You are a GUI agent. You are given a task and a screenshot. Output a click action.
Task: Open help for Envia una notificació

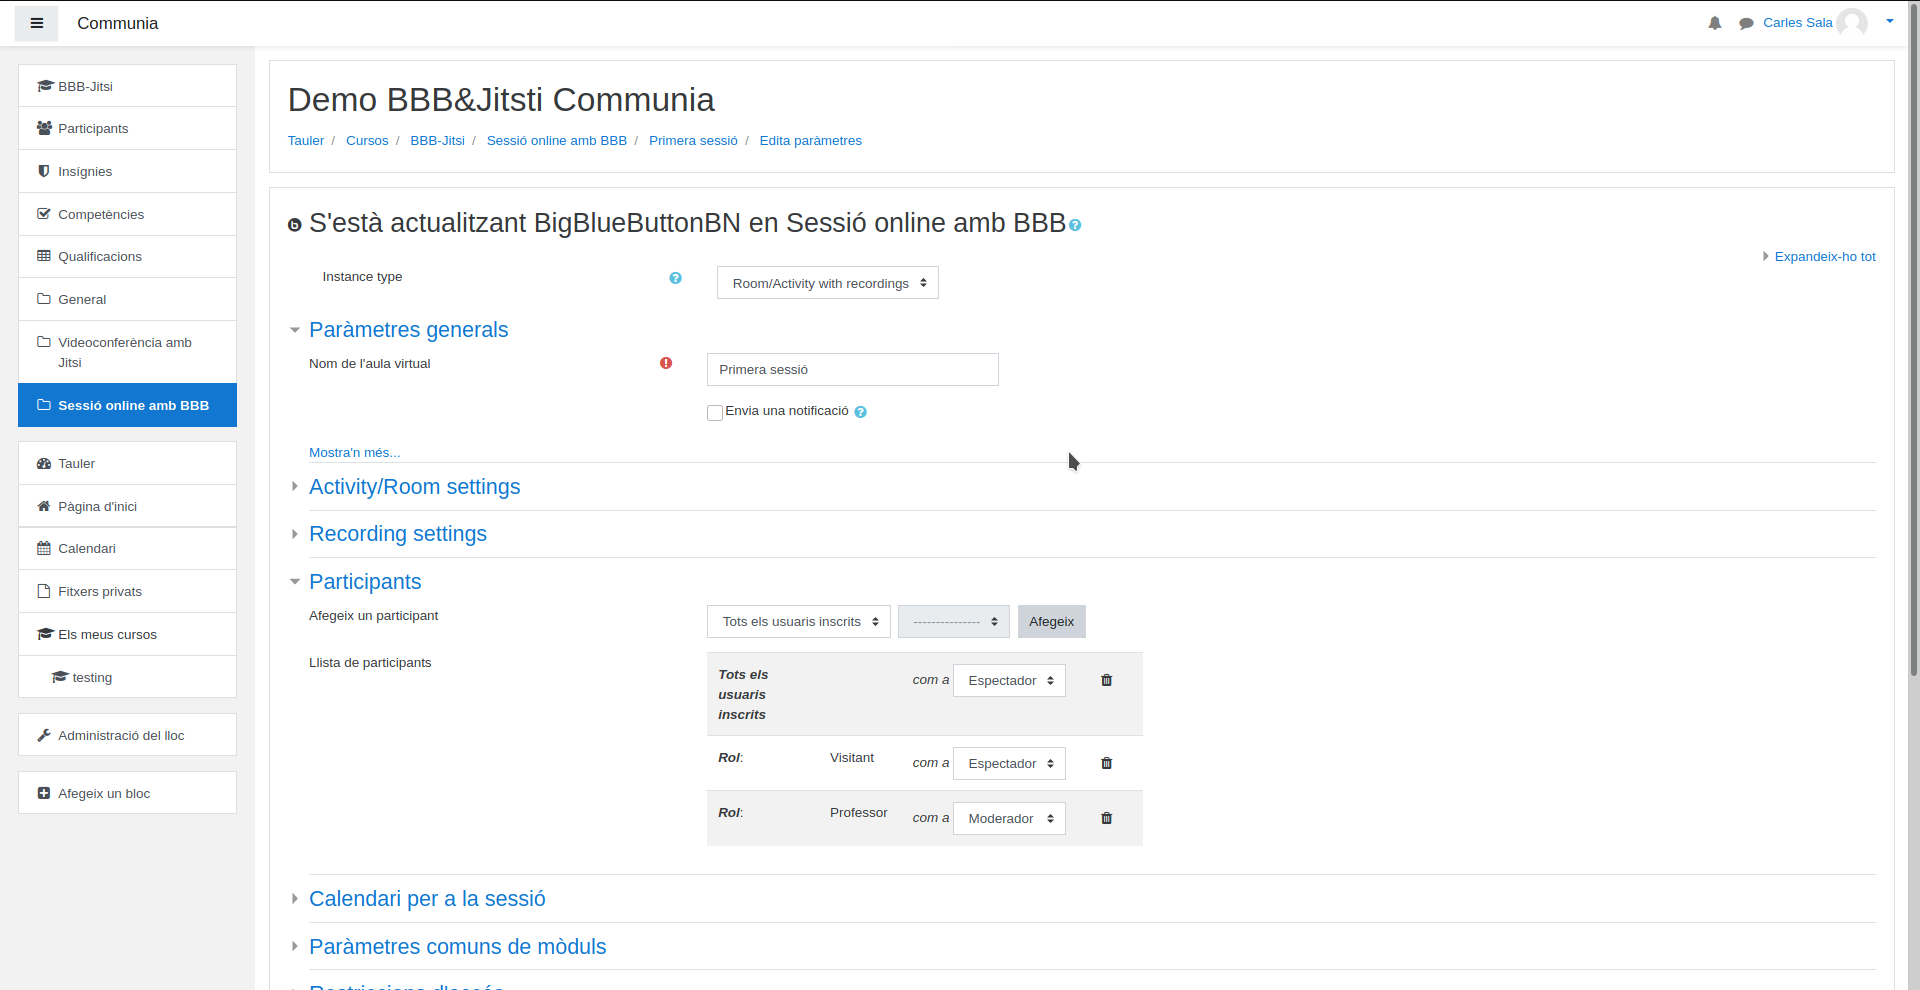[860, 412]
